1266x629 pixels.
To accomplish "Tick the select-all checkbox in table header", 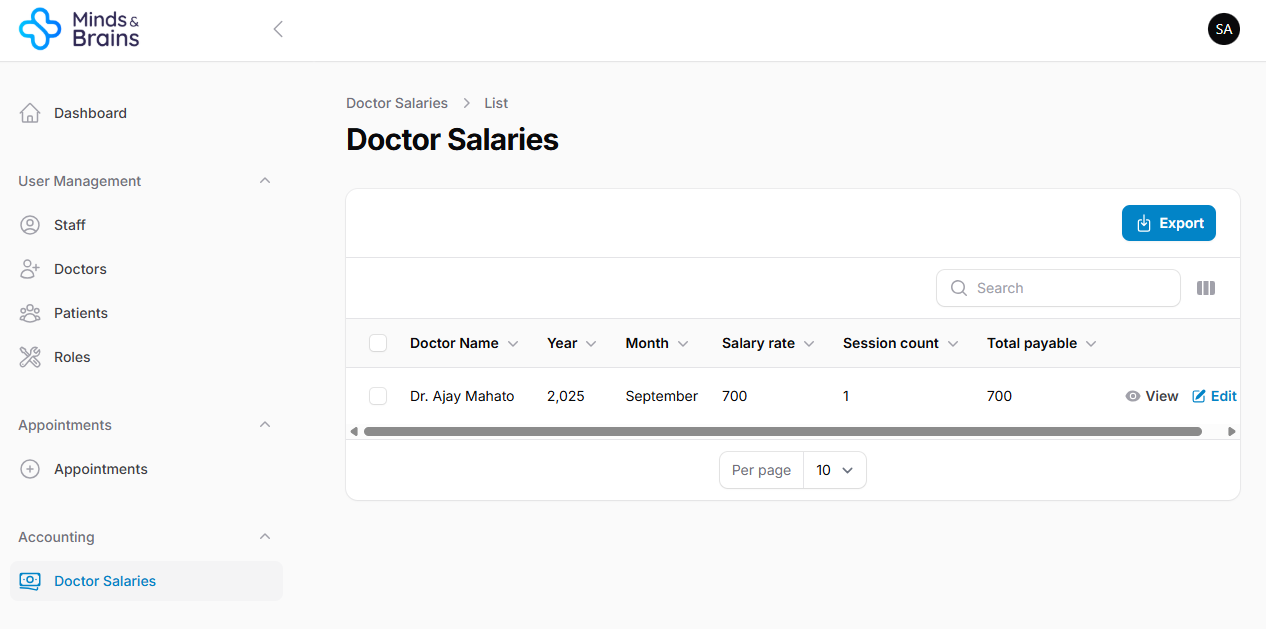I will coord(378,343).
